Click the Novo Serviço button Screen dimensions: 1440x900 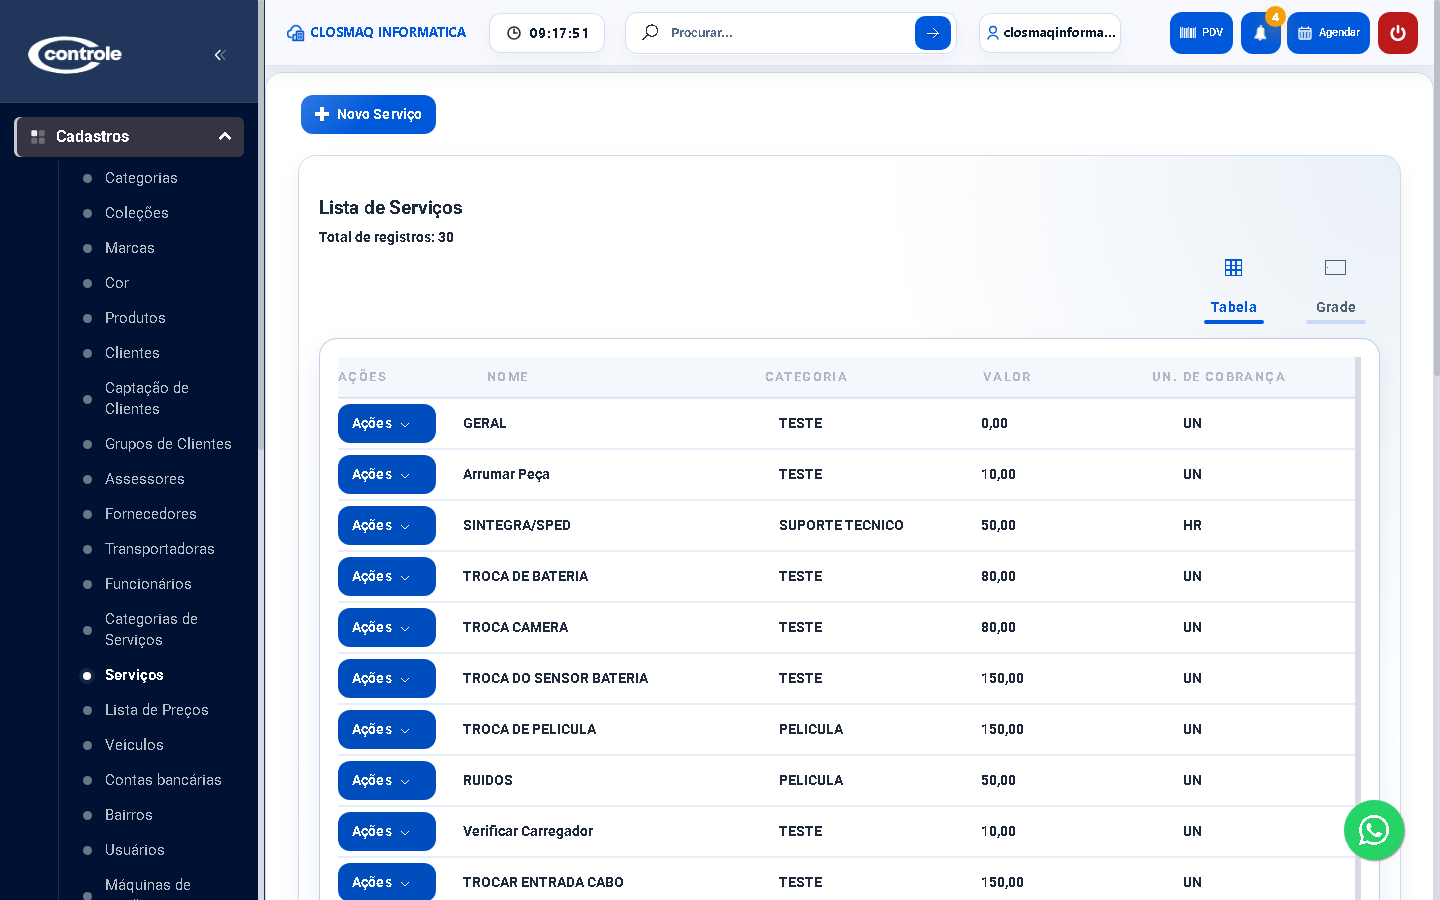368,114
